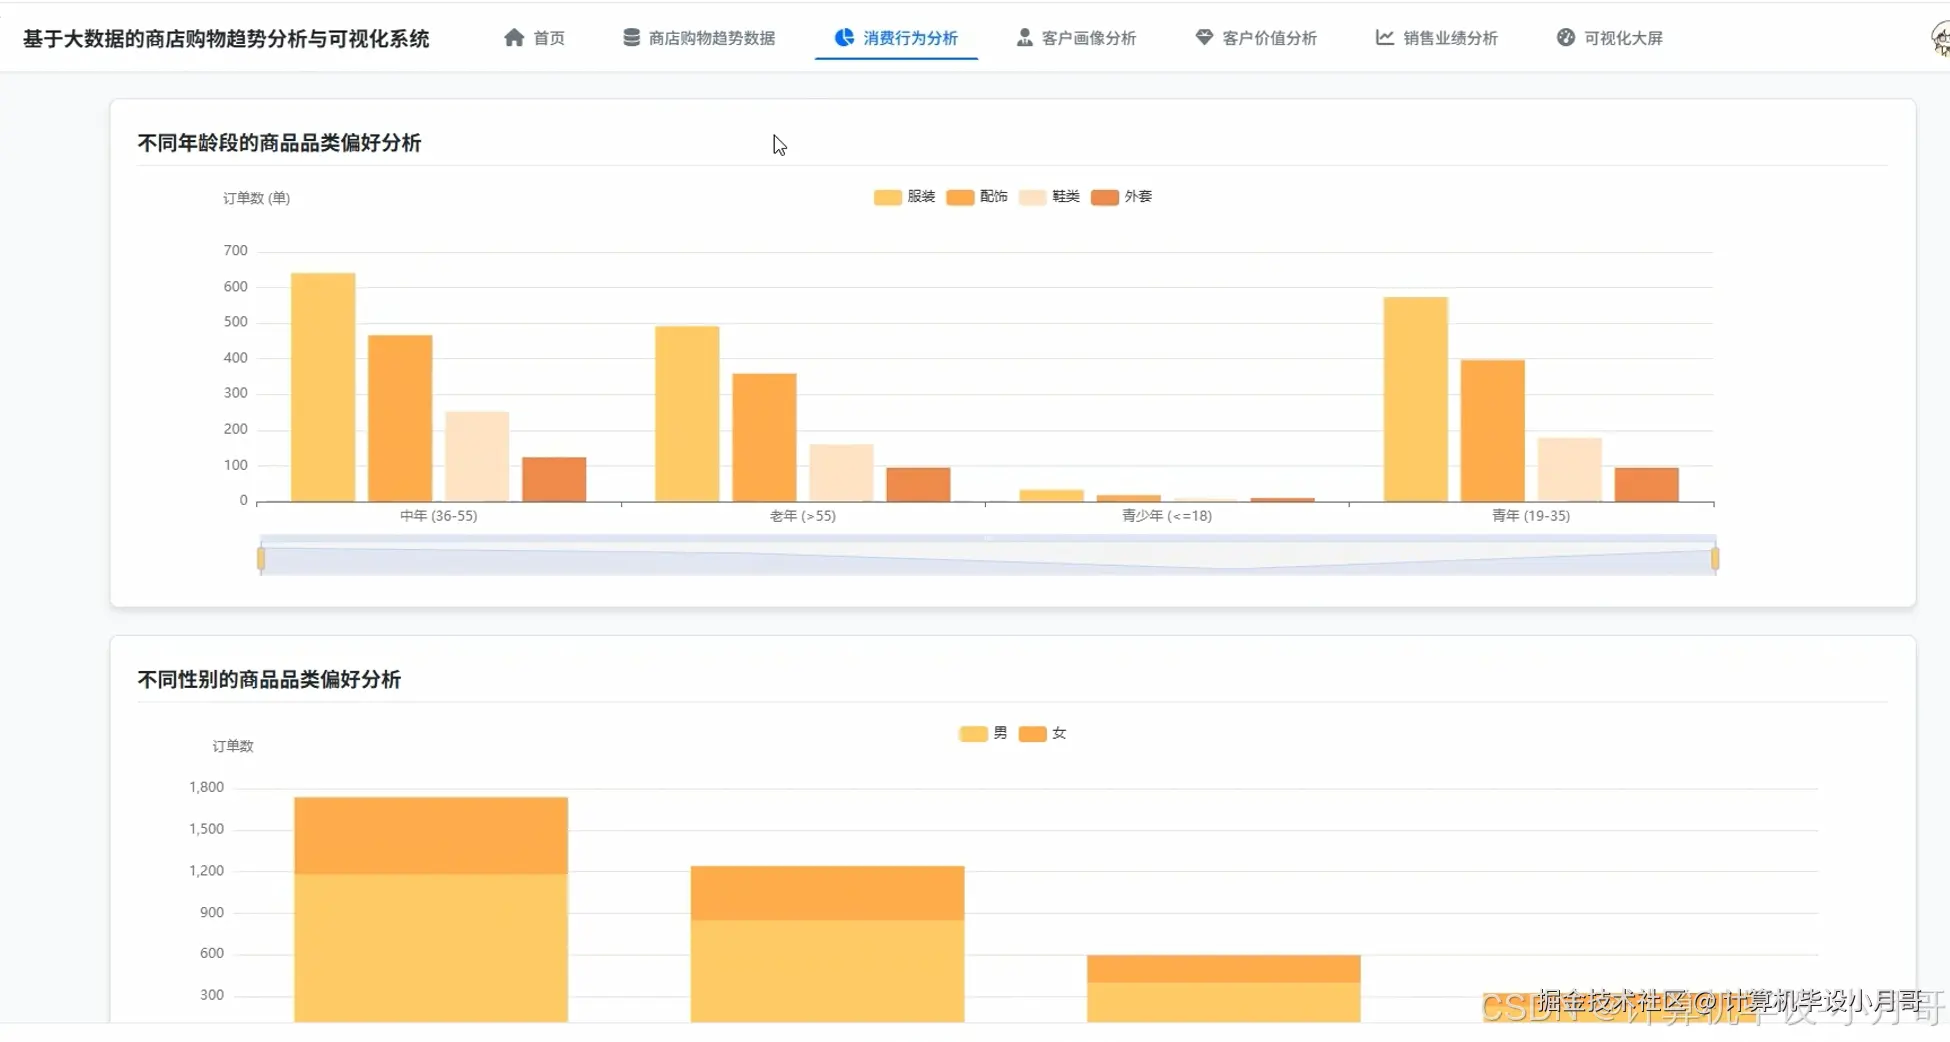Screen dimensions: 1950x1042
Task: Click the 配饰 bar for 老年 (>55)
Action: pos(764,437)
